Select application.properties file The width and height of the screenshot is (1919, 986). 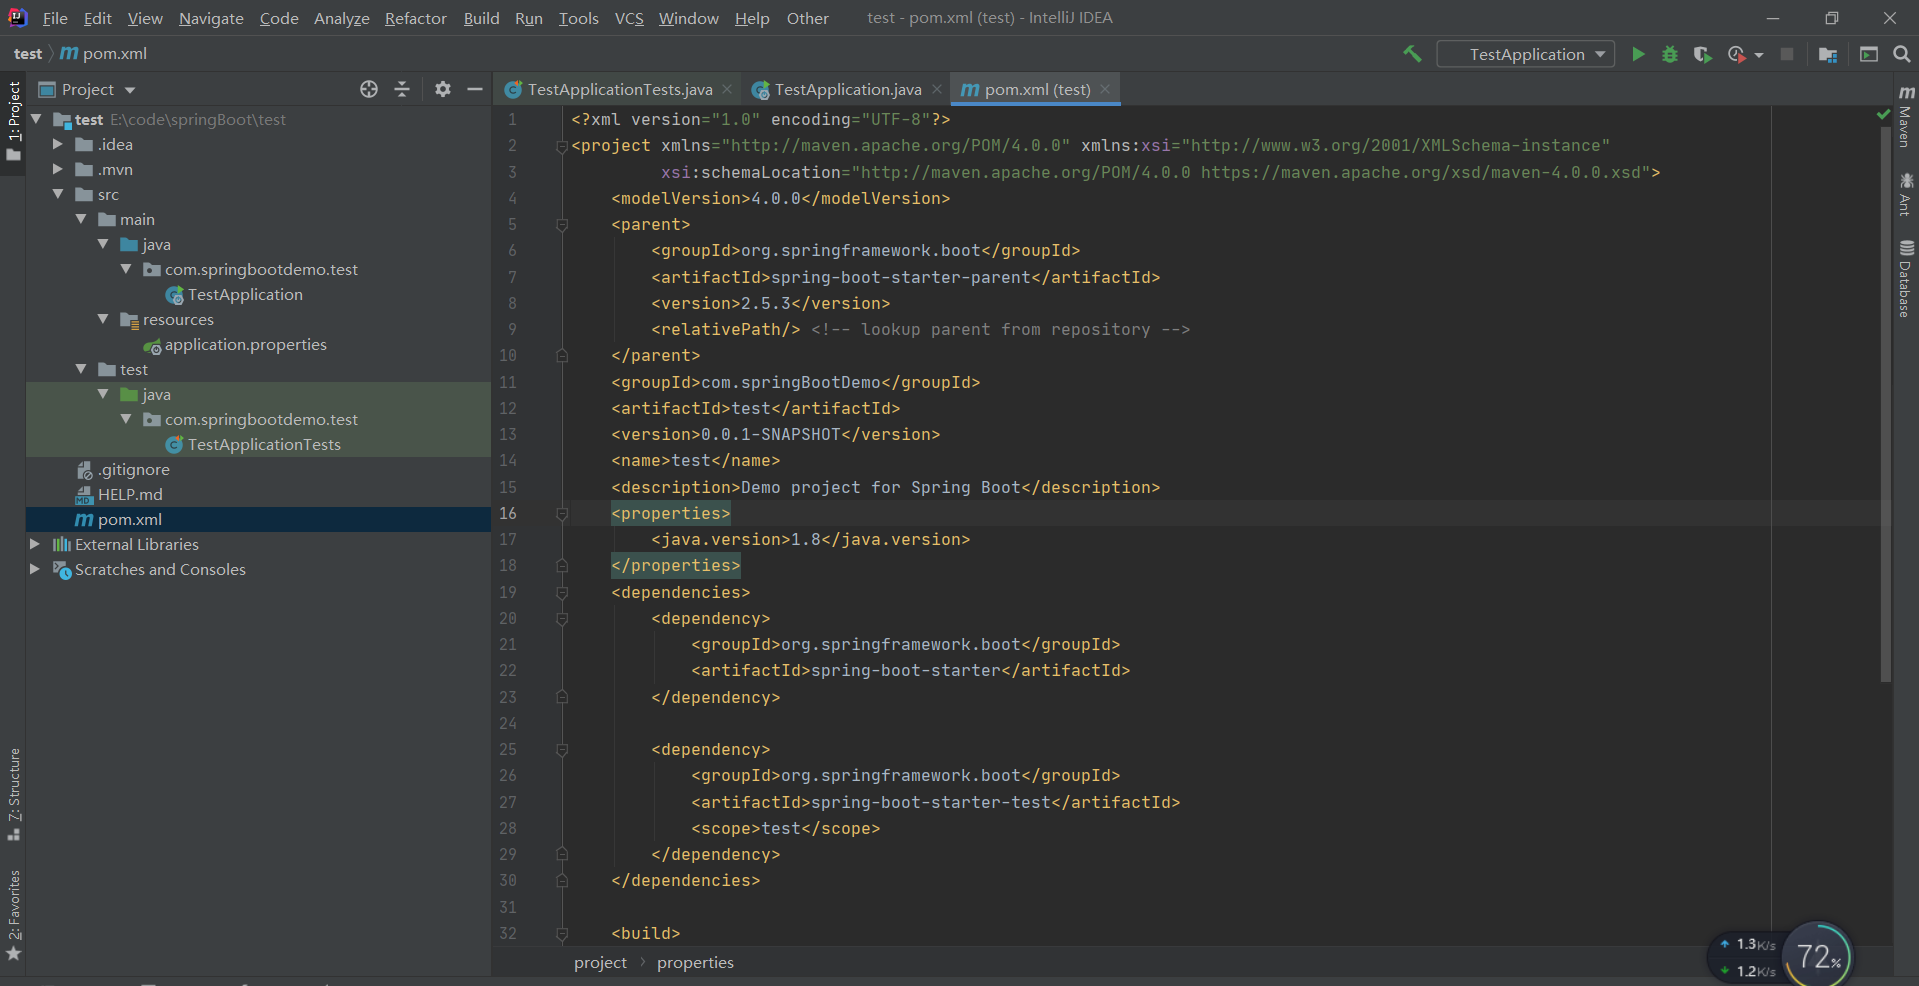coord(245,344)
